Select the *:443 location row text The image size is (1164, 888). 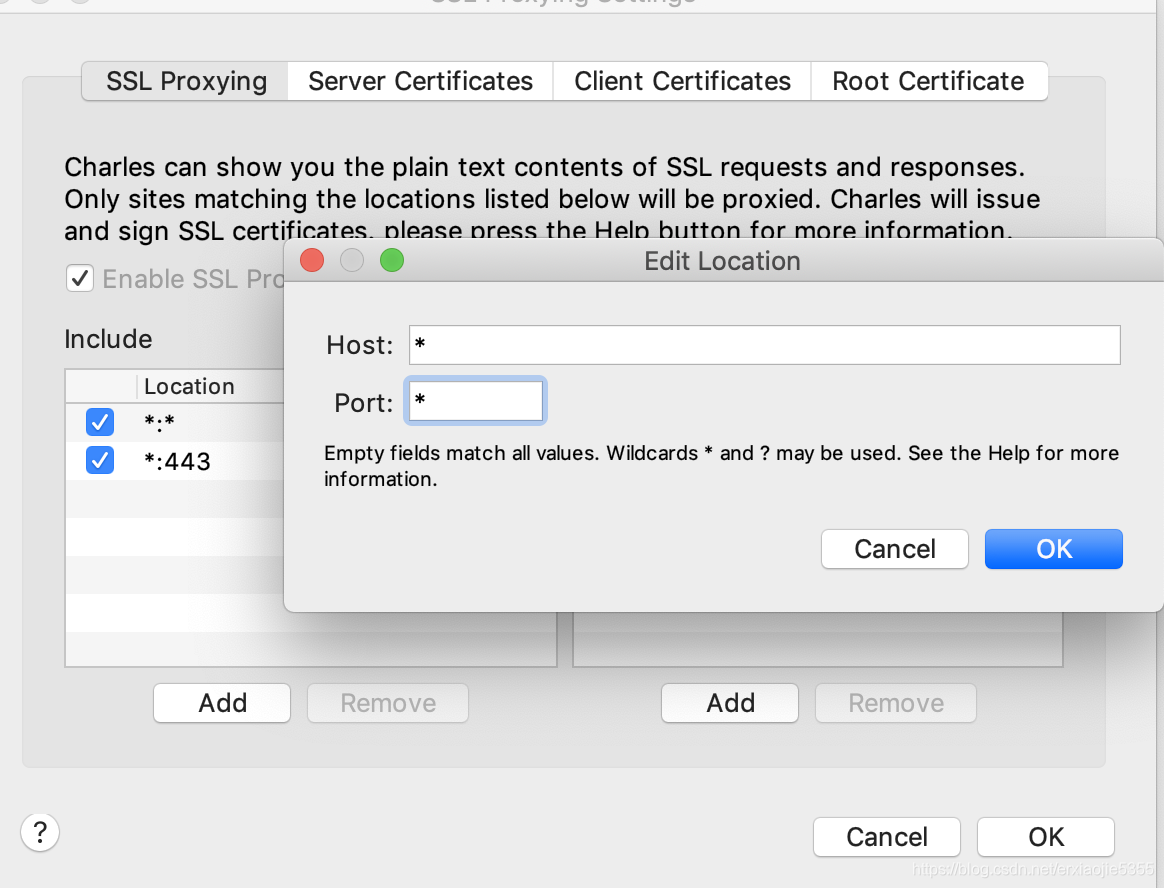click(x=177, y=462)
